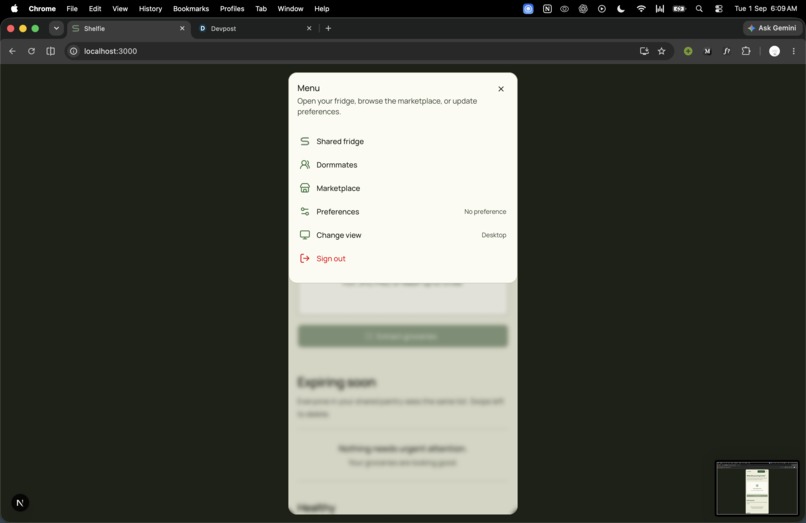806x523 pixels.
Task: Open the Tab menu
Action: 261,8
